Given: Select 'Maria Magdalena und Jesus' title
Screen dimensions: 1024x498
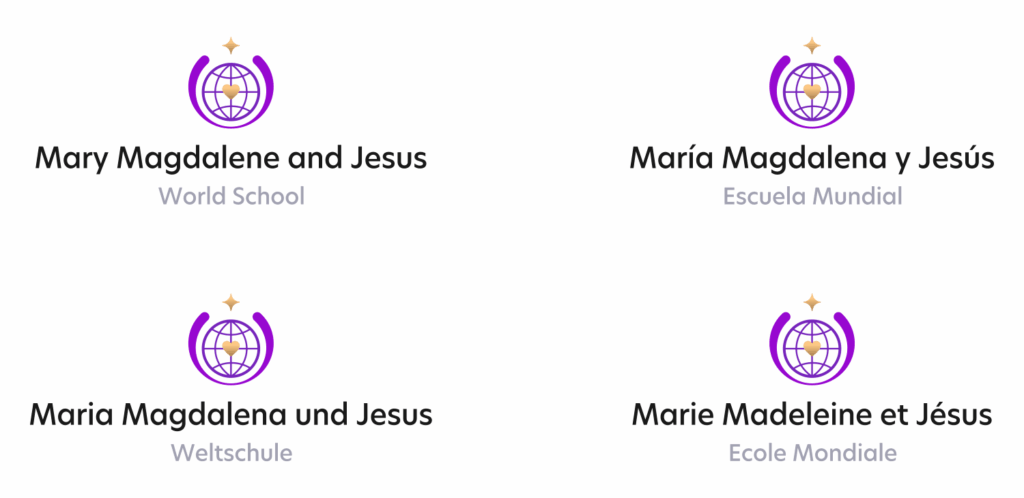Looking at the screenshot, I should pyautogui.click(x=231, y=415).
